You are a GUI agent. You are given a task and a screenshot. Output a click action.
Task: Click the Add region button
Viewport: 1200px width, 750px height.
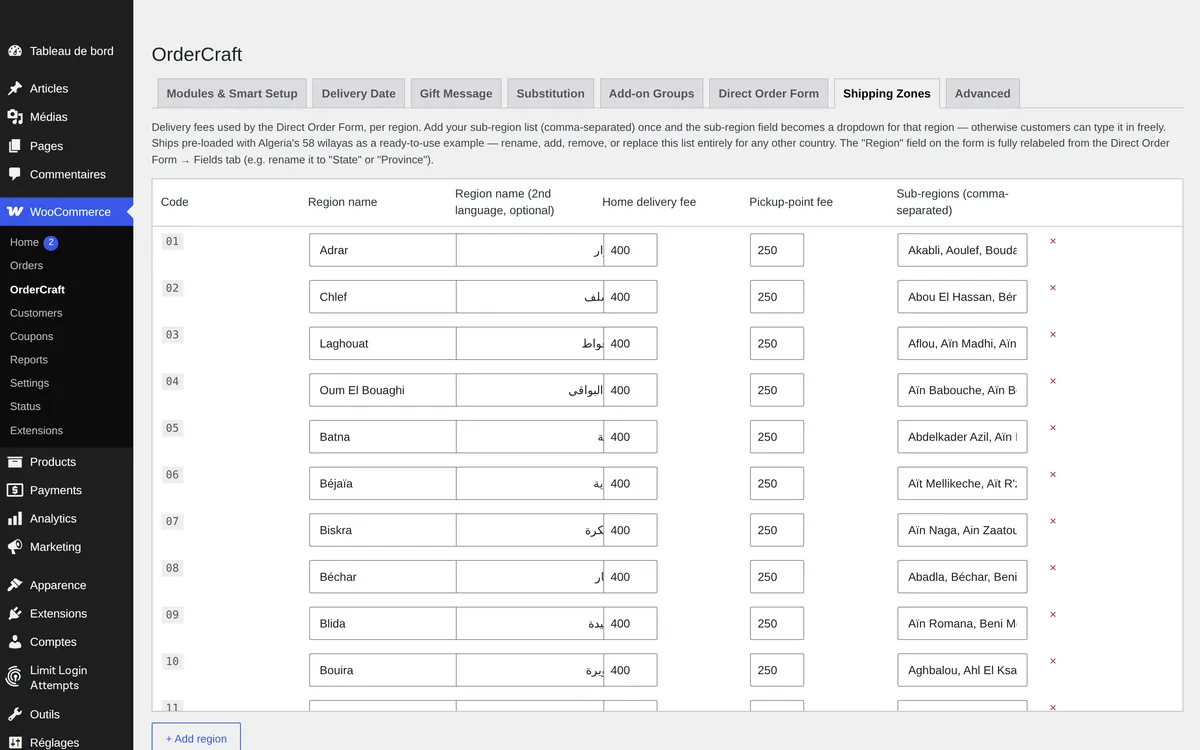[x=196, y=737]
